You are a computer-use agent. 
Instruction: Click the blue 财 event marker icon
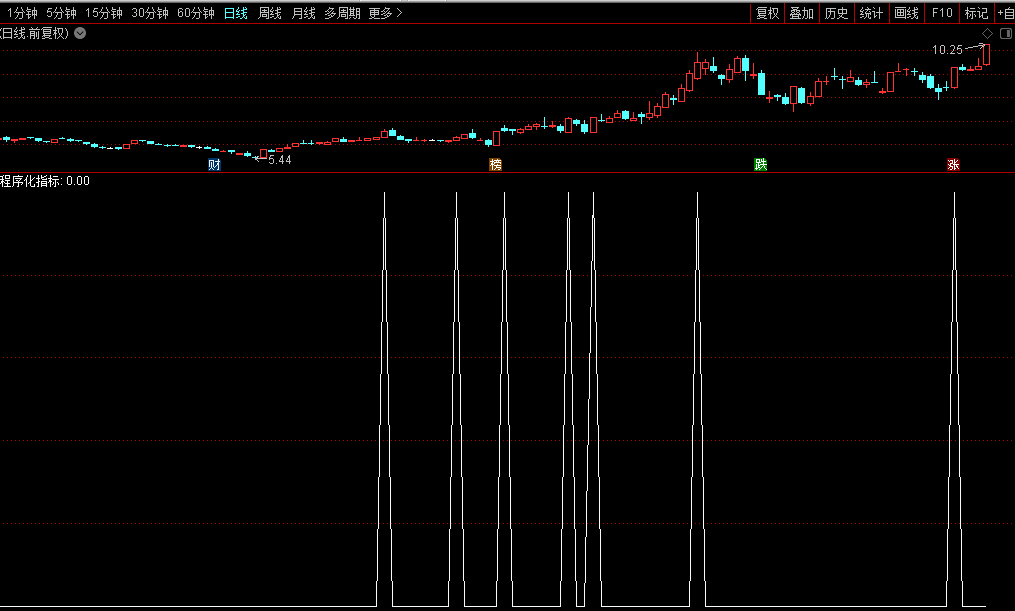[x=214, y=165]
